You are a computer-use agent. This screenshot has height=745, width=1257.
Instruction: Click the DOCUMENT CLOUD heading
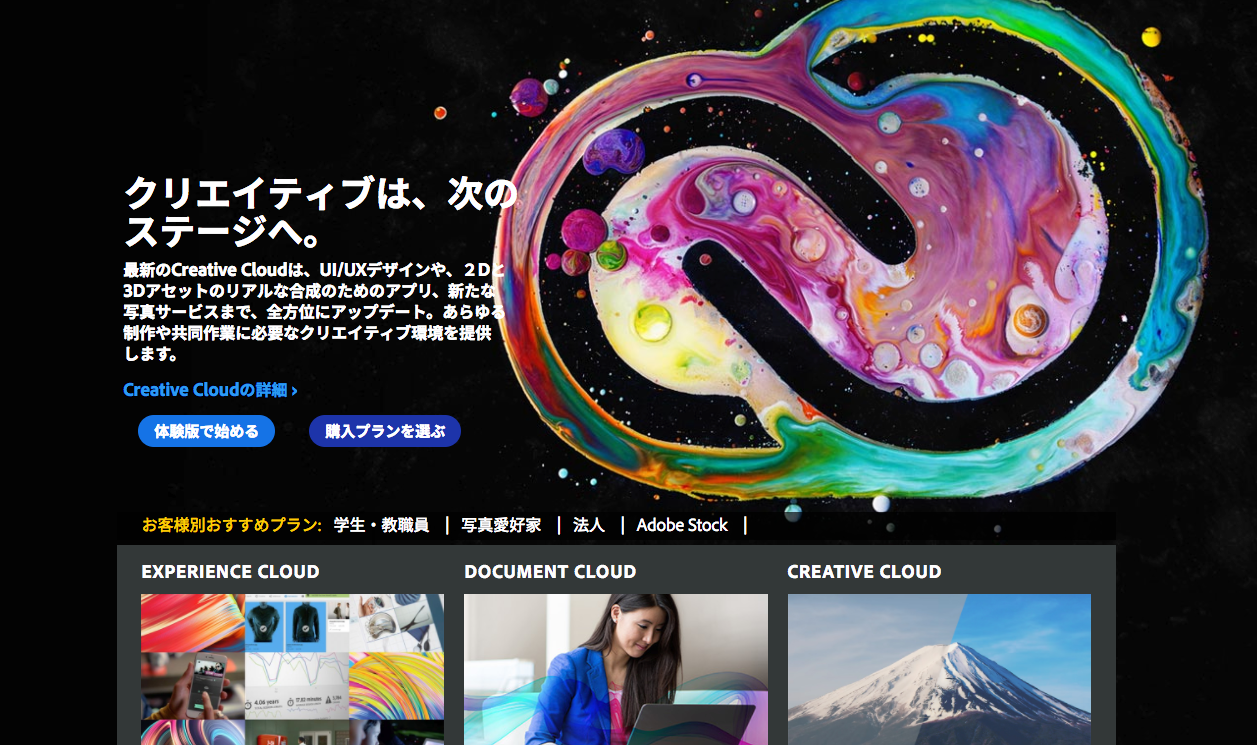point(550,572)
